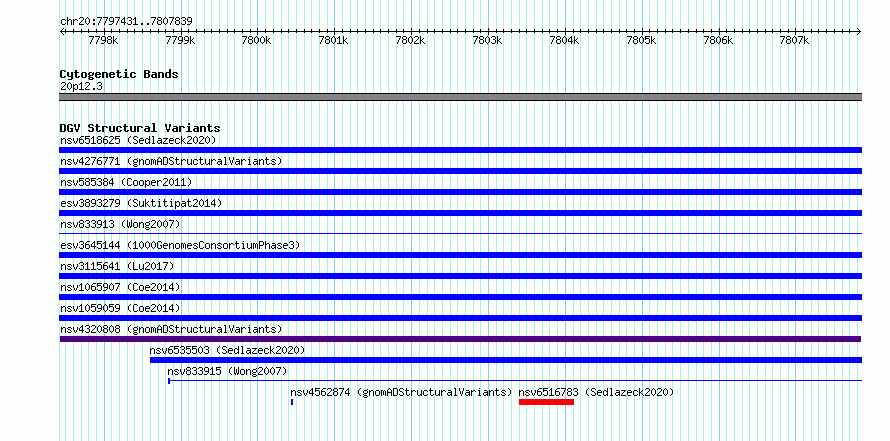Viewport: 890px width, 441px height.
Task: Click the blue bar of esv3893279
Action: point(460,213)
